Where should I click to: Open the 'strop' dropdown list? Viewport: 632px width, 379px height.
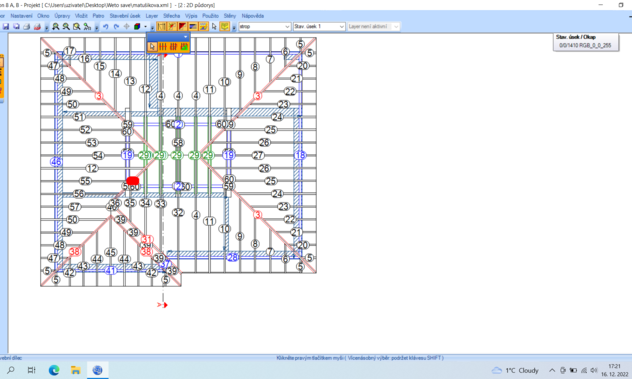click(x=264, y=27)
